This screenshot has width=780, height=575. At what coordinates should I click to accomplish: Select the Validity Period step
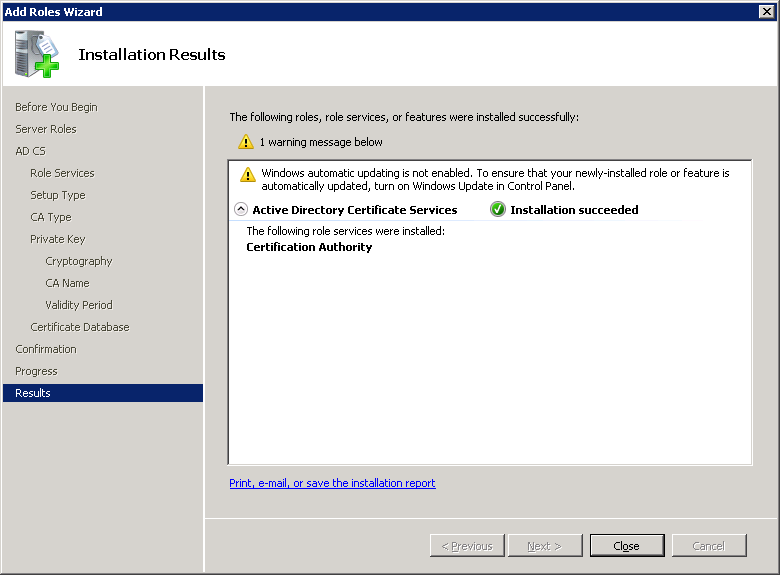point(79,305)
